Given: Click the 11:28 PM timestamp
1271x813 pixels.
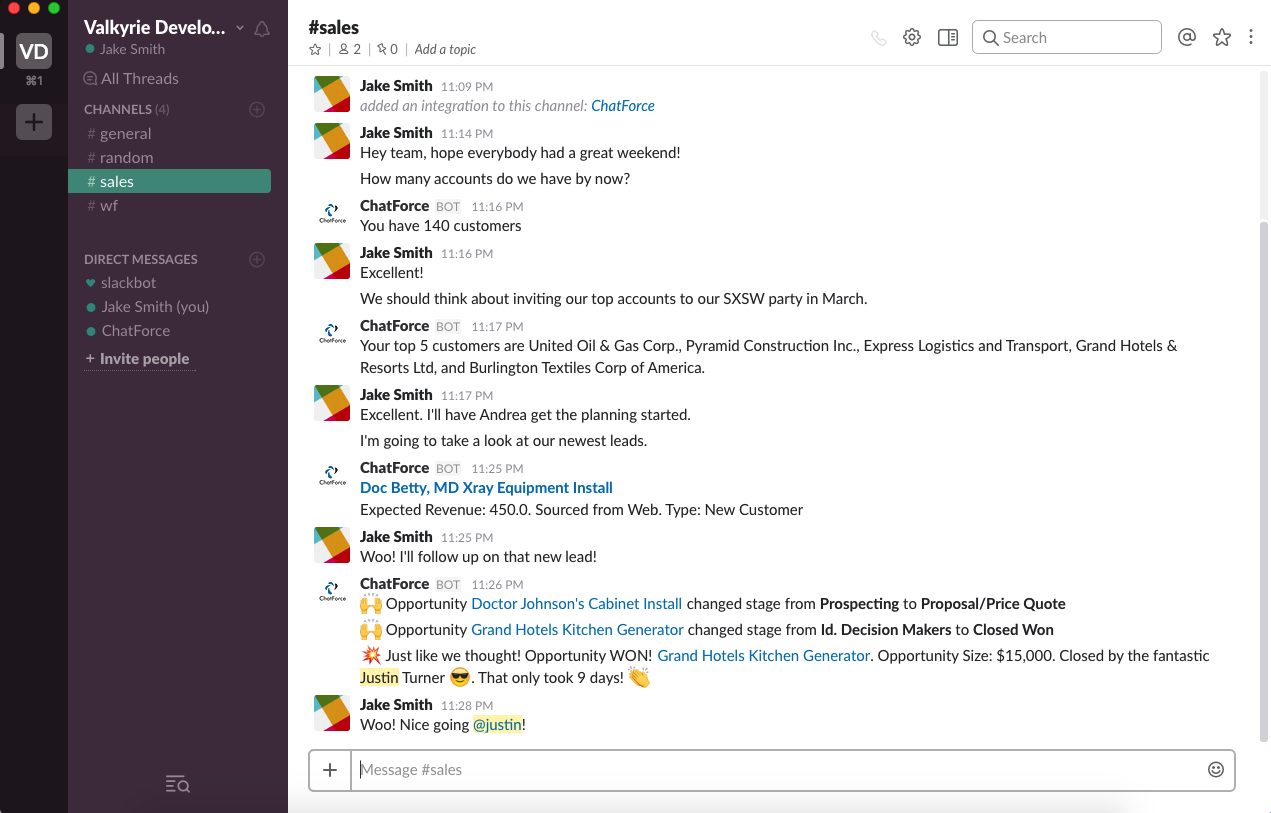Looking at the screenshot, I should pos(467,706).
